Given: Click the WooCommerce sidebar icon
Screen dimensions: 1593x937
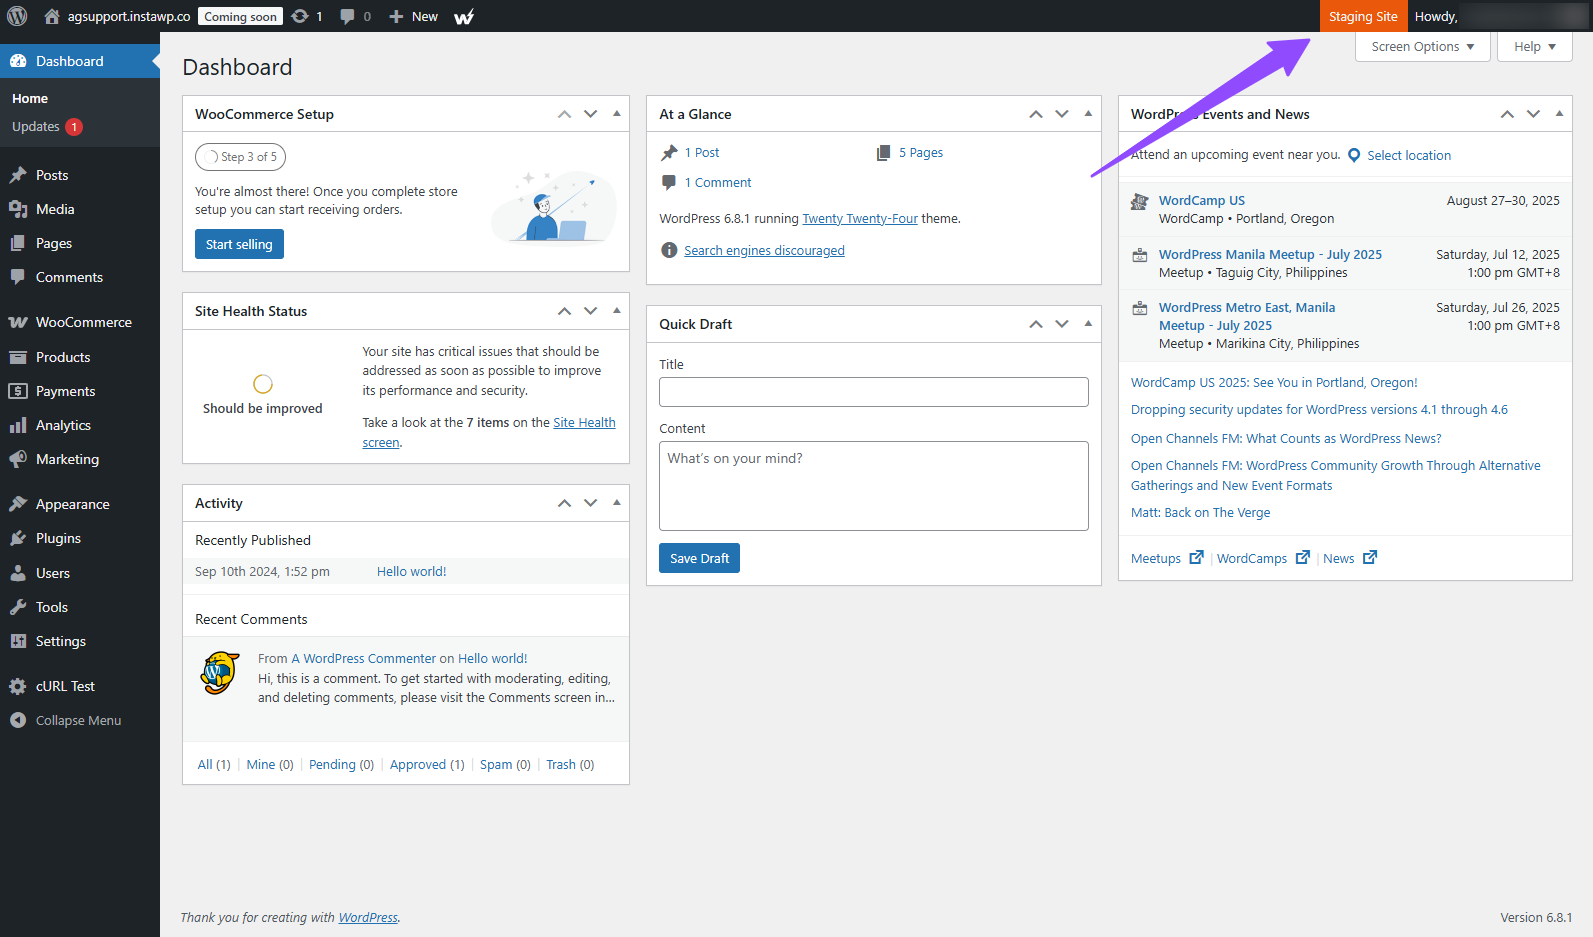Looking at the screenshot, I should coord(18,322).
